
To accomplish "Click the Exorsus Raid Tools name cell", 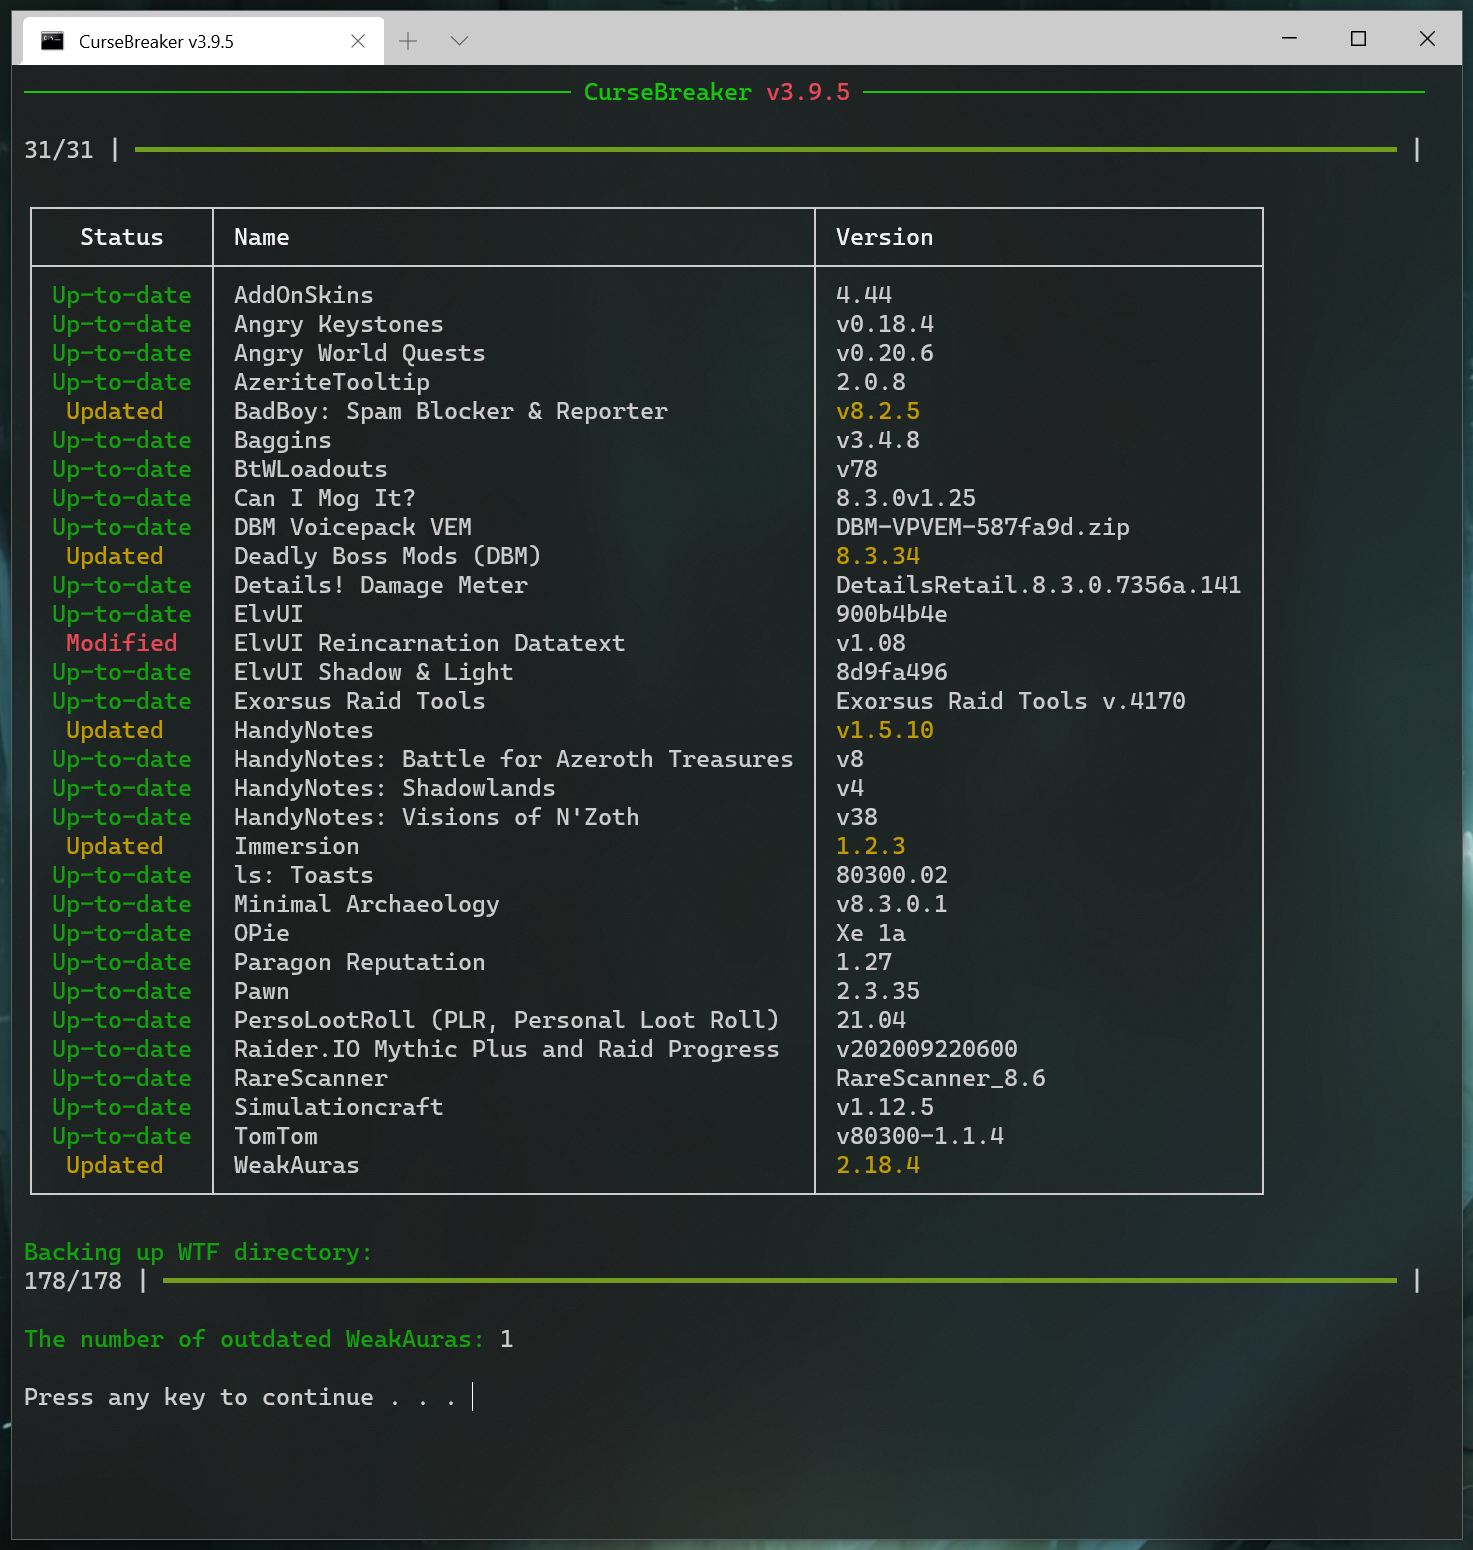I will click(360, 701).
